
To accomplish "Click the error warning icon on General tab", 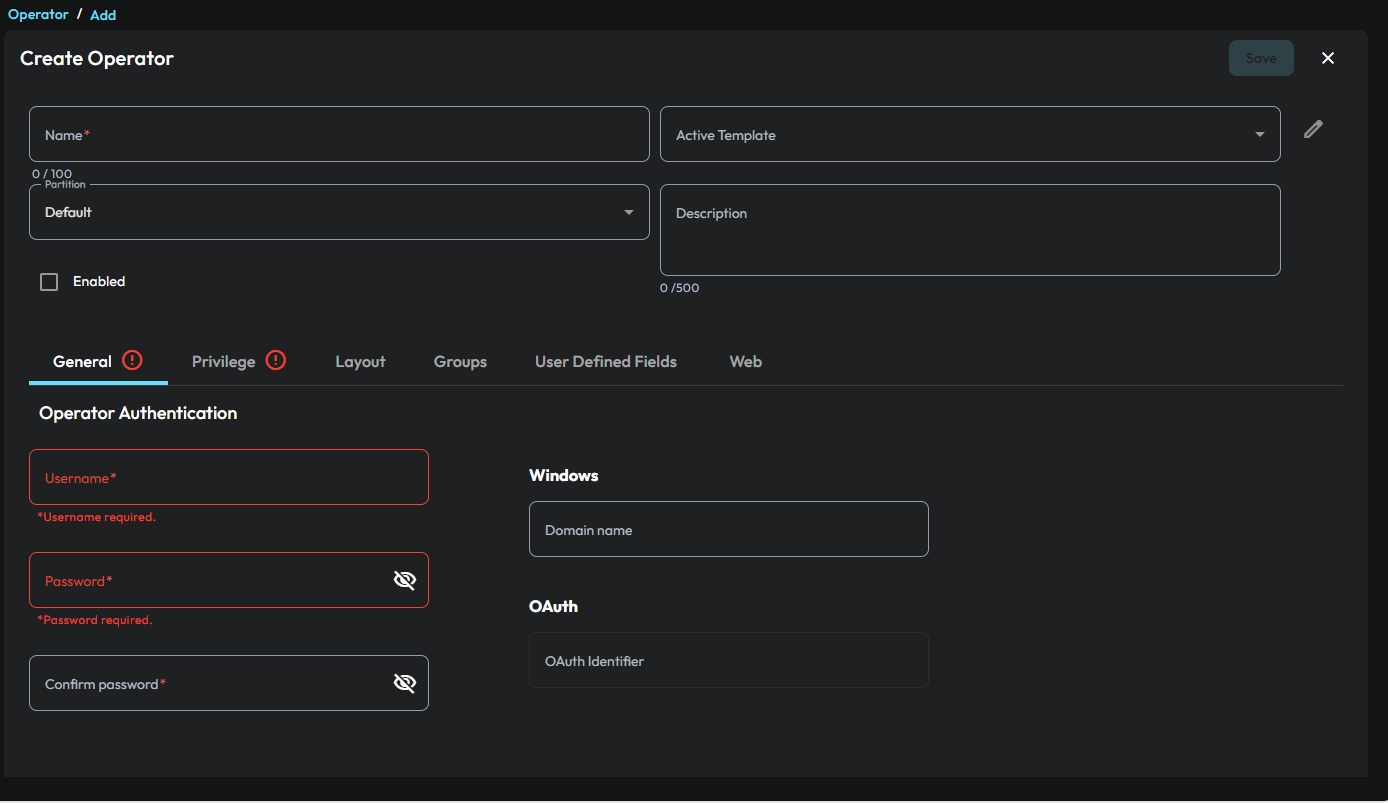I will pos(132,361).
